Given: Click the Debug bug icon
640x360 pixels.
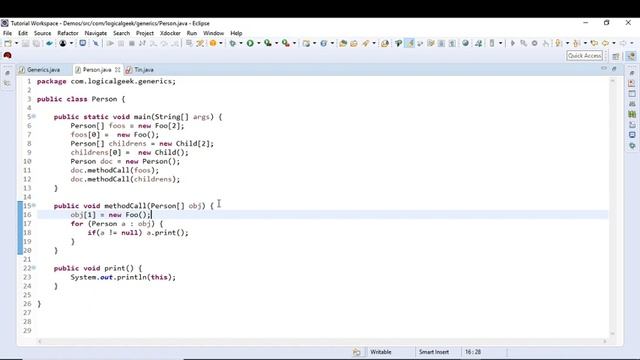Looking at the screenshot, I should click(232, 43).
